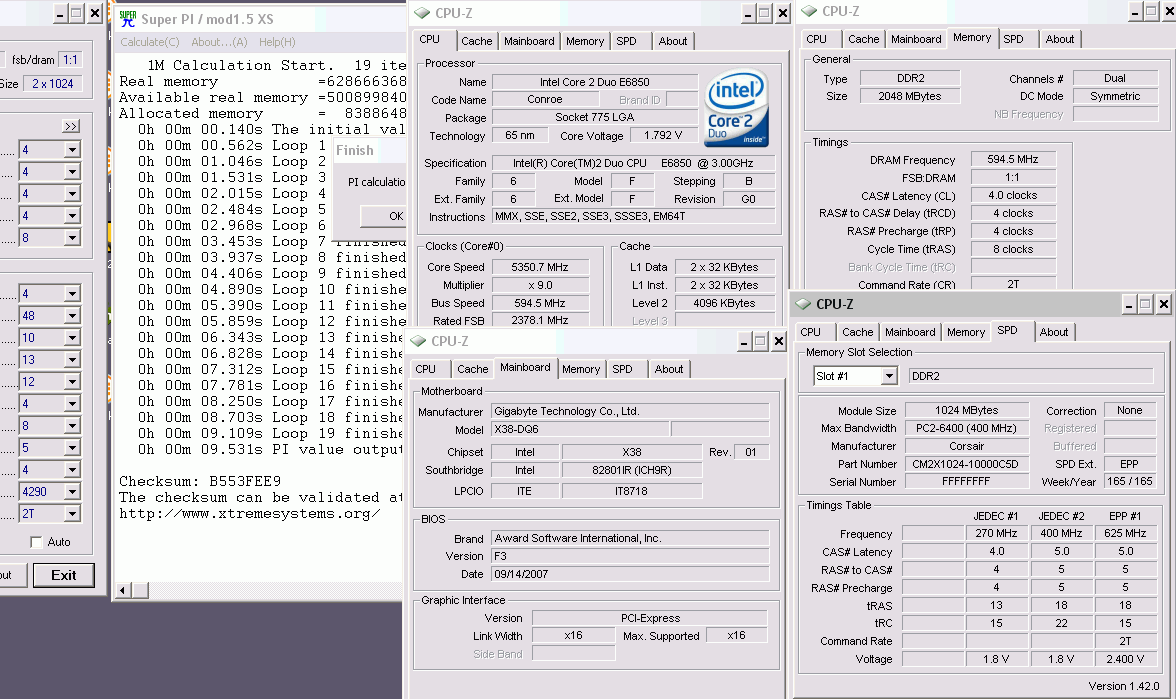Click CPU-Z icon of the SPD window title
1176x699 pixels.
(803, 304)
